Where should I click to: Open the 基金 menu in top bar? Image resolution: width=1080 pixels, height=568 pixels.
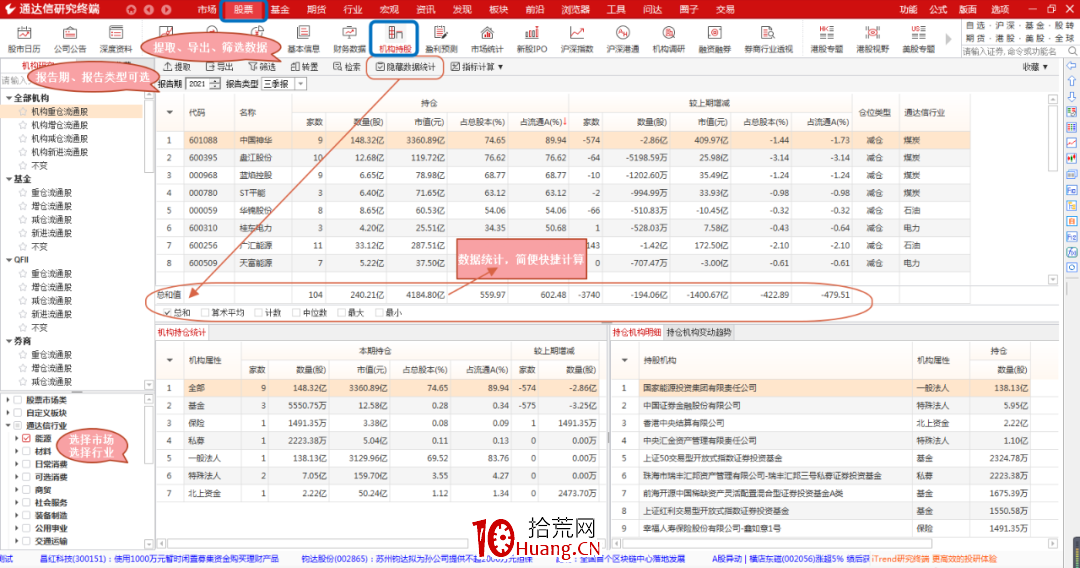tap(280, 10)
